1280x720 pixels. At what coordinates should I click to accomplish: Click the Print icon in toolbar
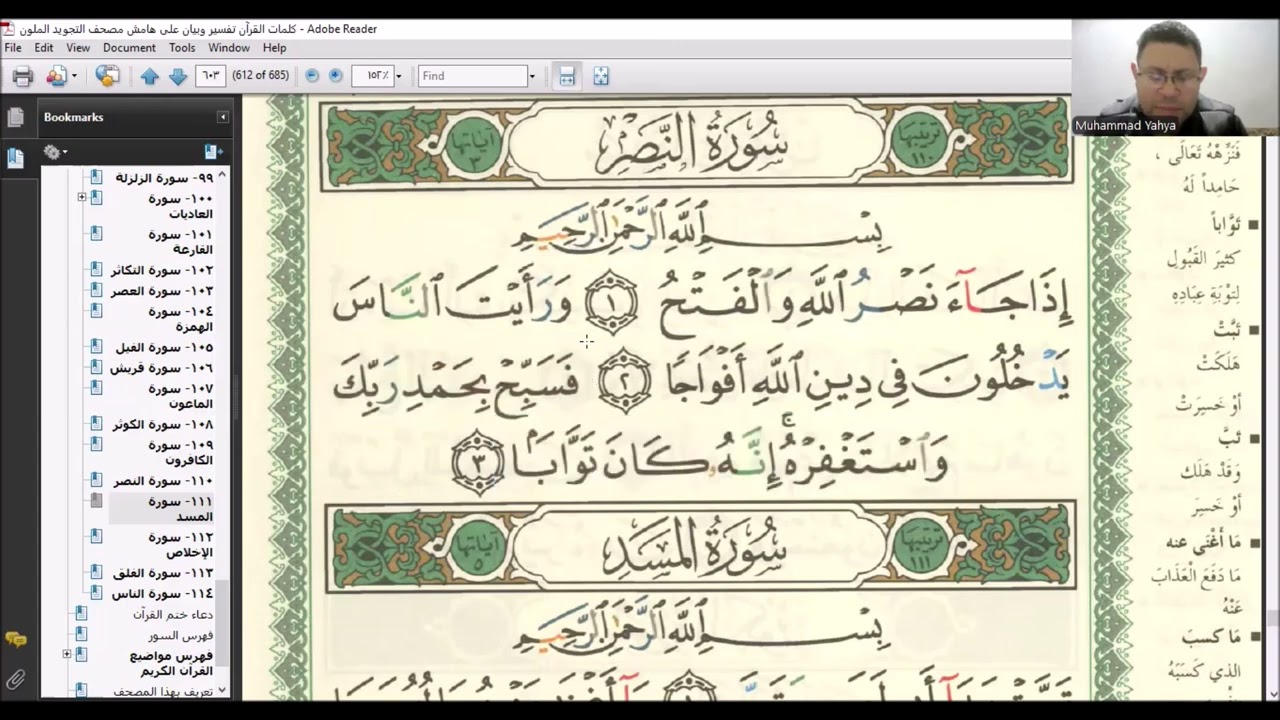pos(23,76)
